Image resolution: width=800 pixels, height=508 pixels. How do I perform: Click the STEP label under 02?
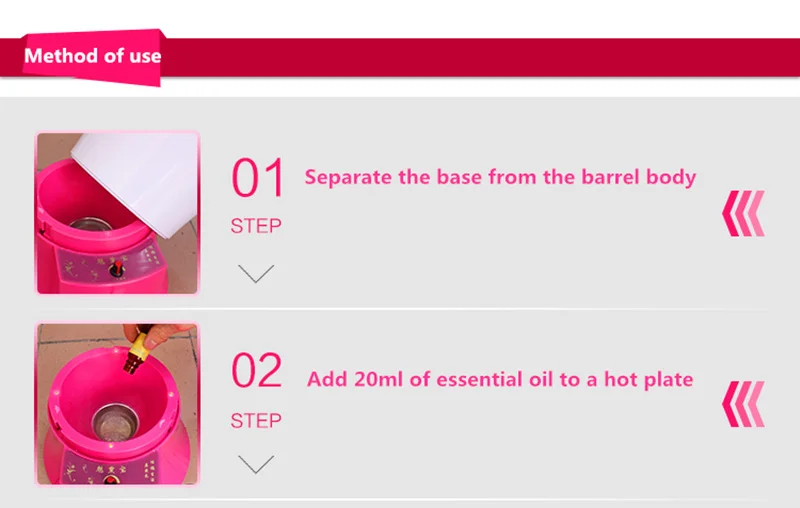[256, 418]
